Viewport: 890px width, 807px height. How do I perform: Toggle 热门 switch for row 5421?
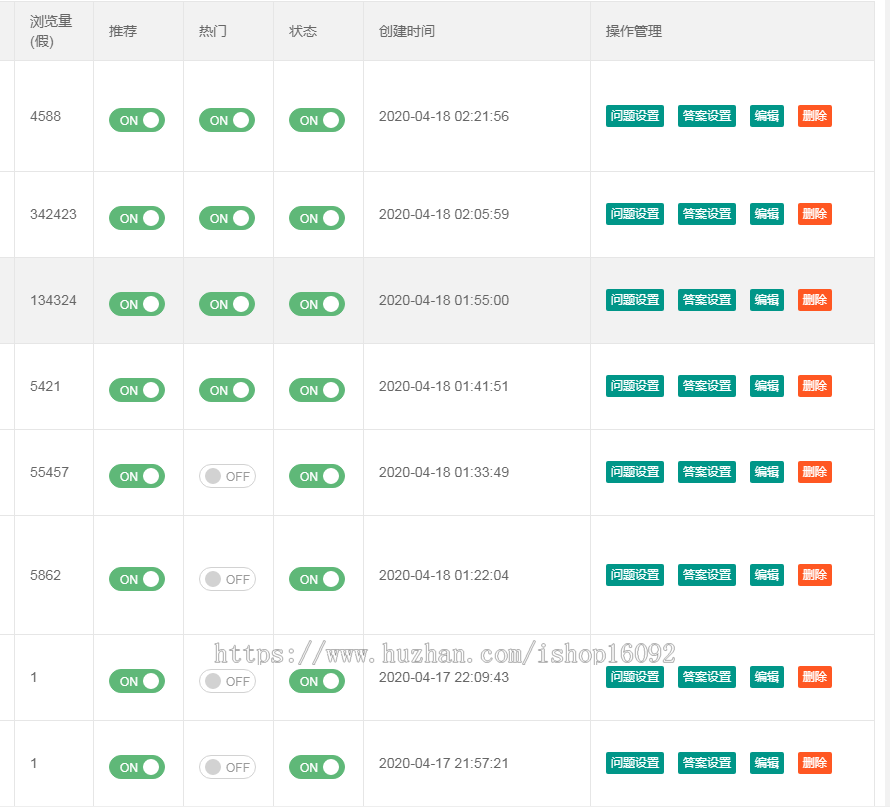tap(226, 390)
